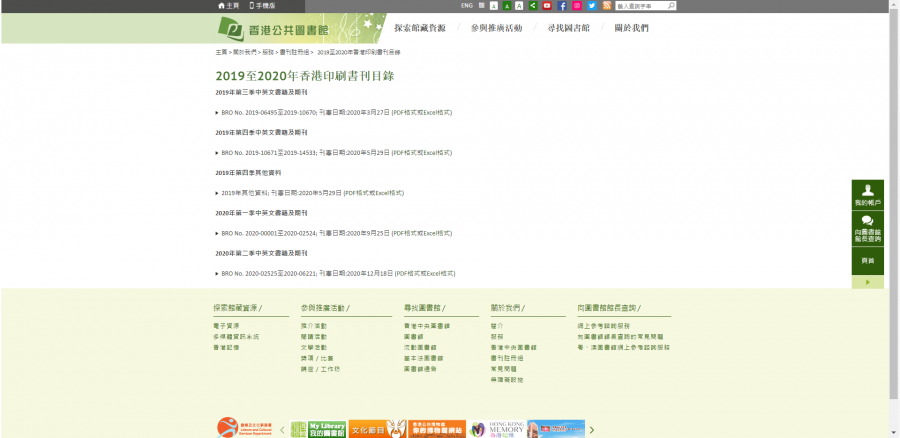Viewport: 900px width, 438px height.
Task: Open 我的帳戶 side panel icon
Action: (867, 195)
